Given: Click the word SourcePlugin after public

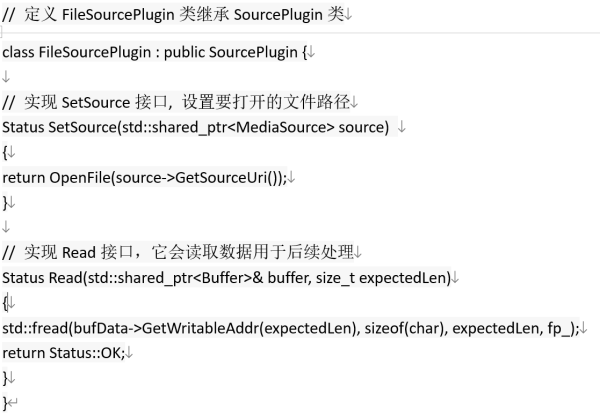Looking at the screenshot, I should coord(253,52).
